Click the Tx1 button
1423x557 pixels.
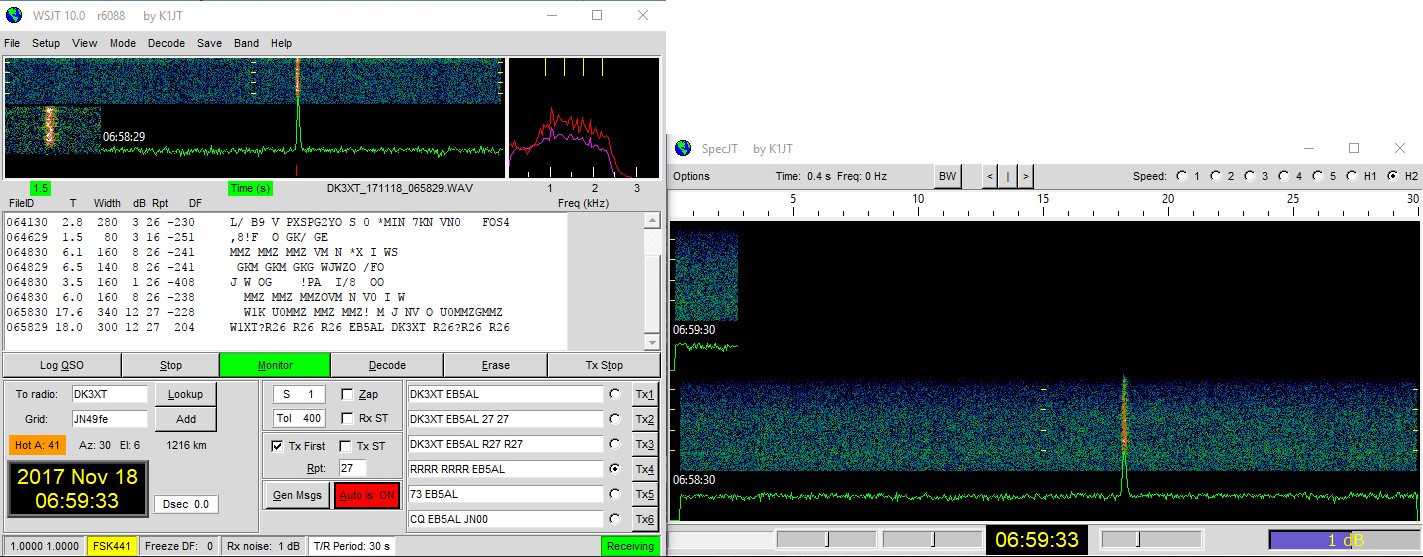coord(645,394)
